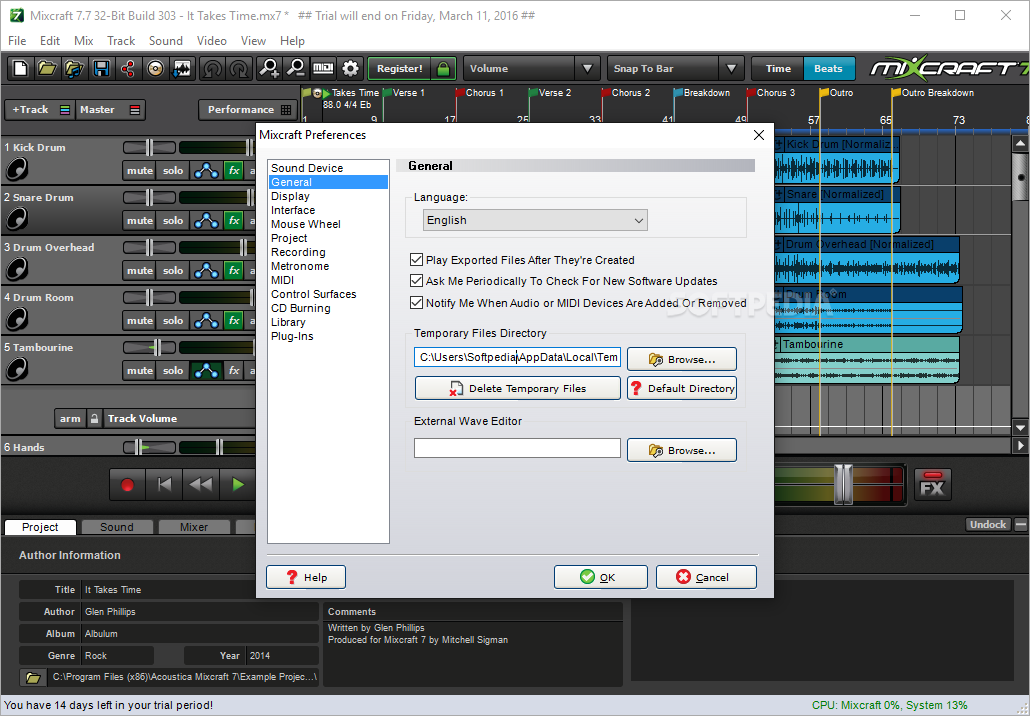This screenshot has width=1030, height=716.
Task: Select Plug-Ins in preferences list
Action: [292, 336]
